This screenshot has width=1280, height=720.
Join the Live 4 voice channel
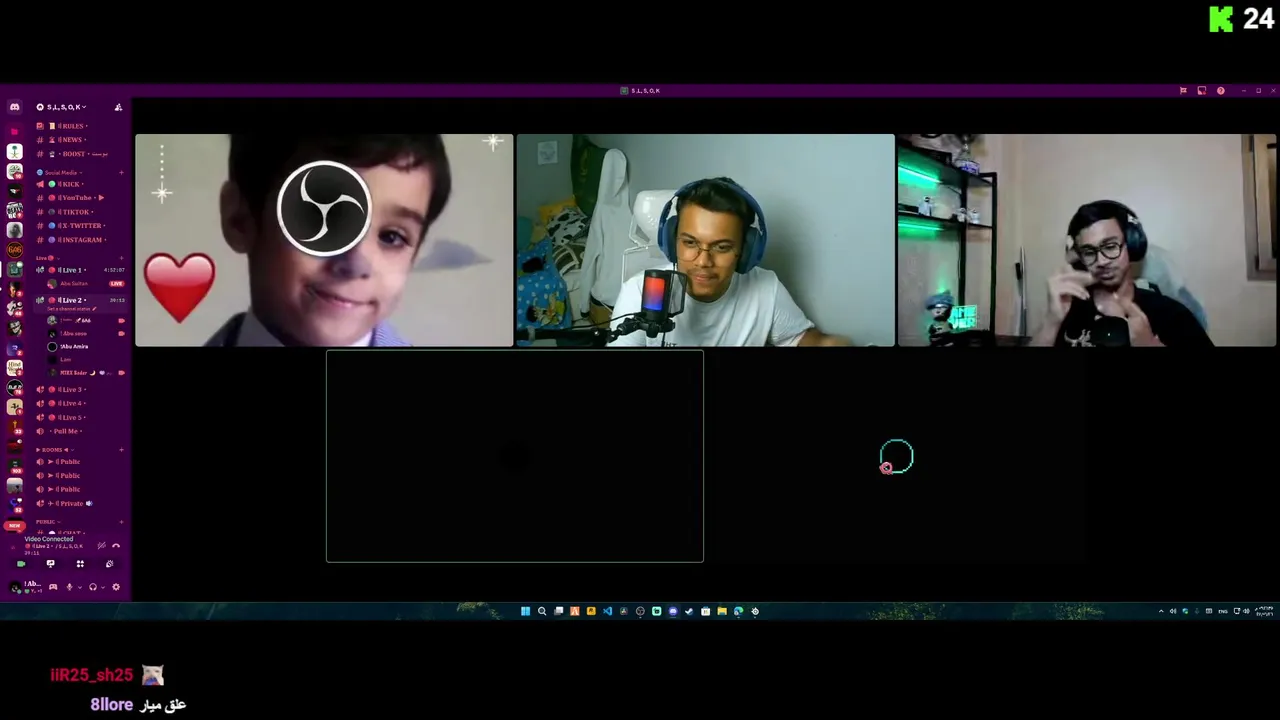point(78,403)
